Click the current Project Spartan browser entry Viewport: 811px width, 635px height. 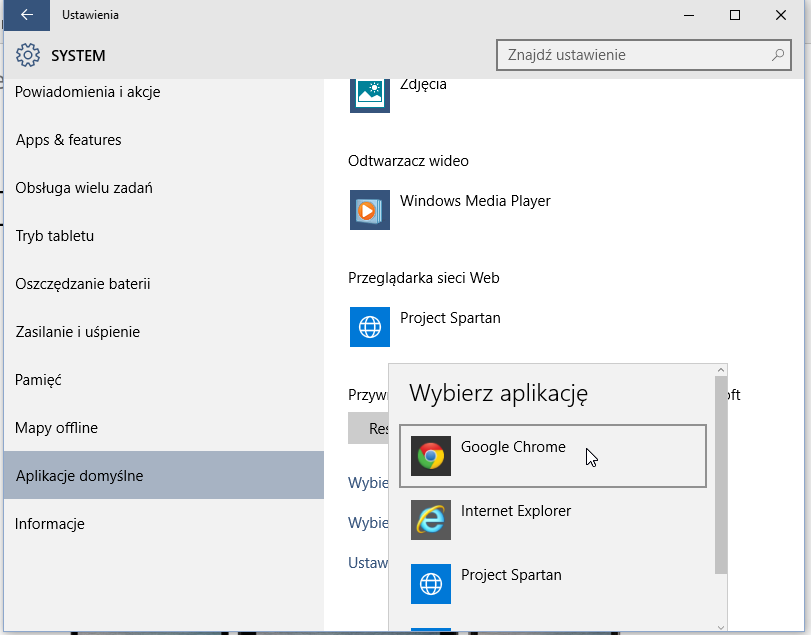pyautogui.click(x=425, y=327)
